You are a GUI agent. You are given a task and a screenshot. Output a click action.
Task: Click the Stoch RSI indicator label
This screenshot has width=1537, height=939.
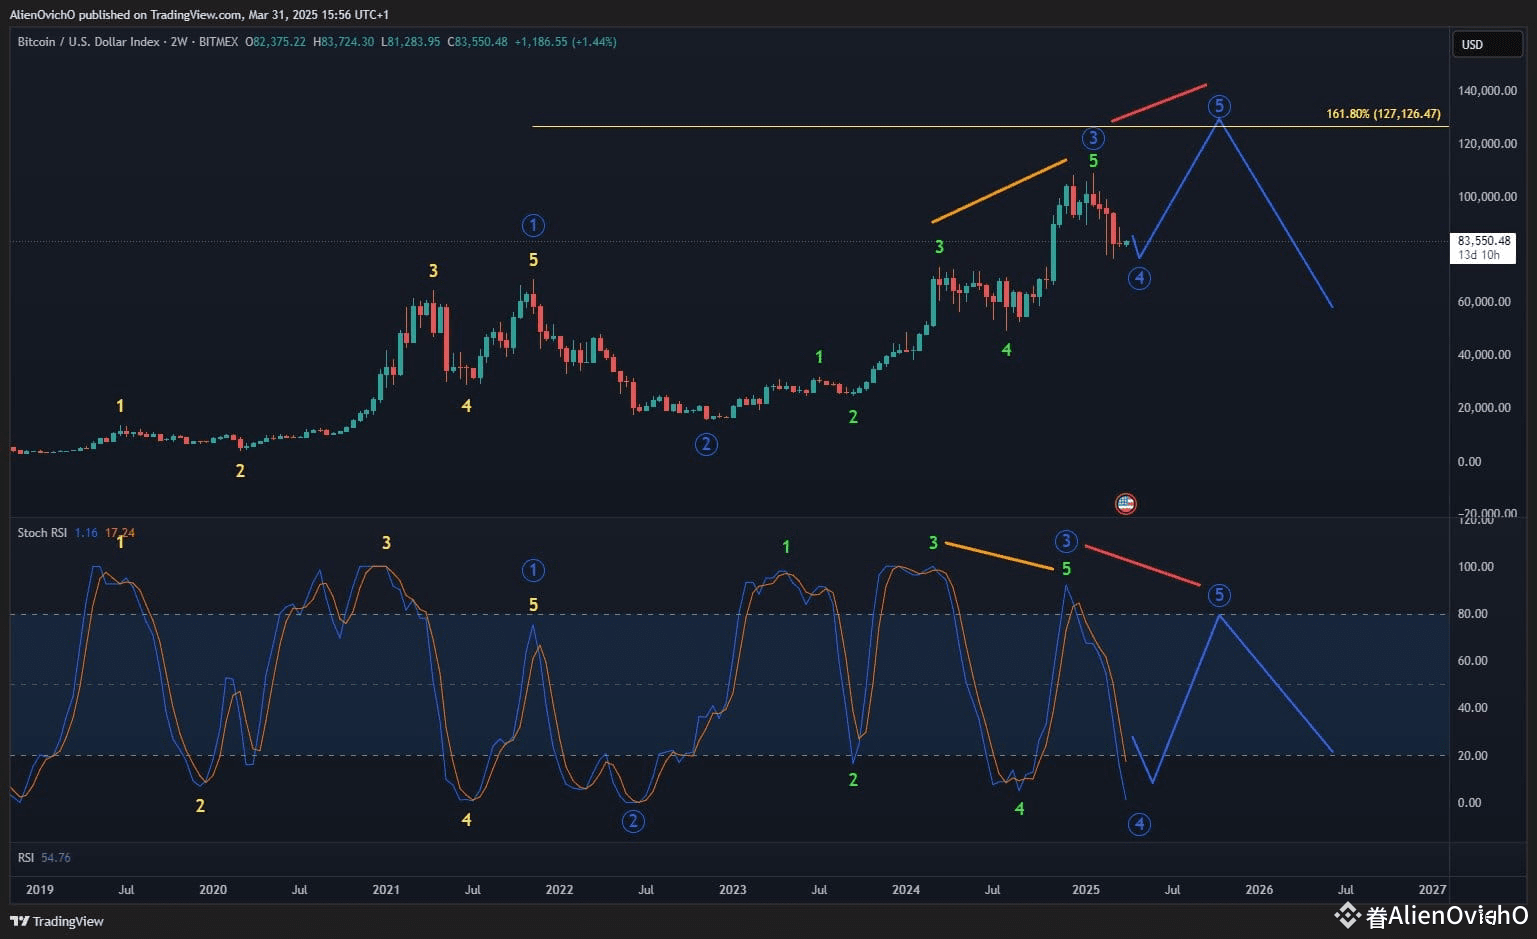point(42,533)
